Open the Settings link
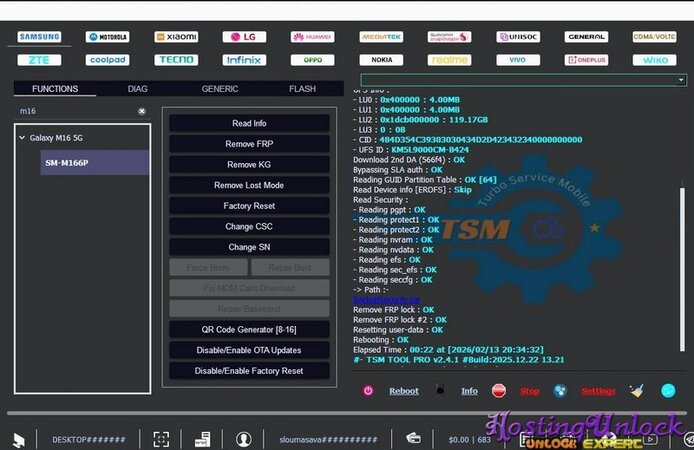 tap(598, 391)
